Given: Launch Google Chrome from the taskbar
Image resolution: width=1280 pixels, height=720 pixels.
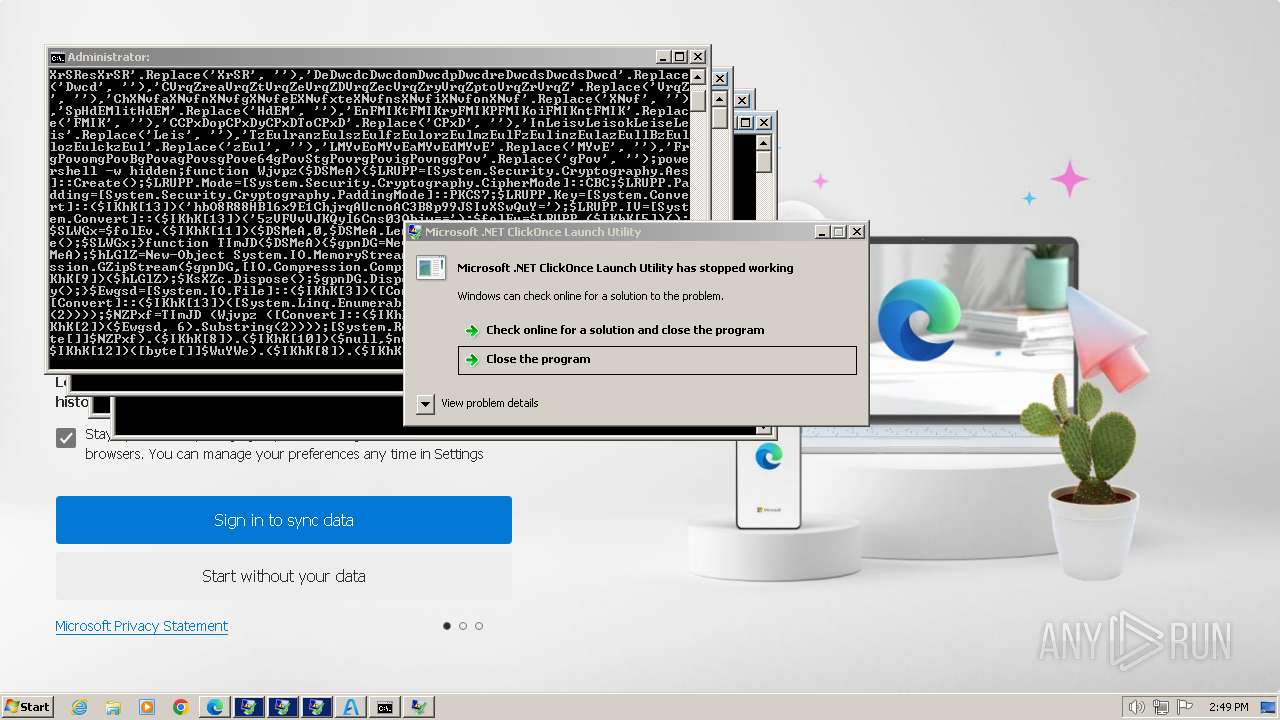Looking at the screenshot, I should (181, 707).
